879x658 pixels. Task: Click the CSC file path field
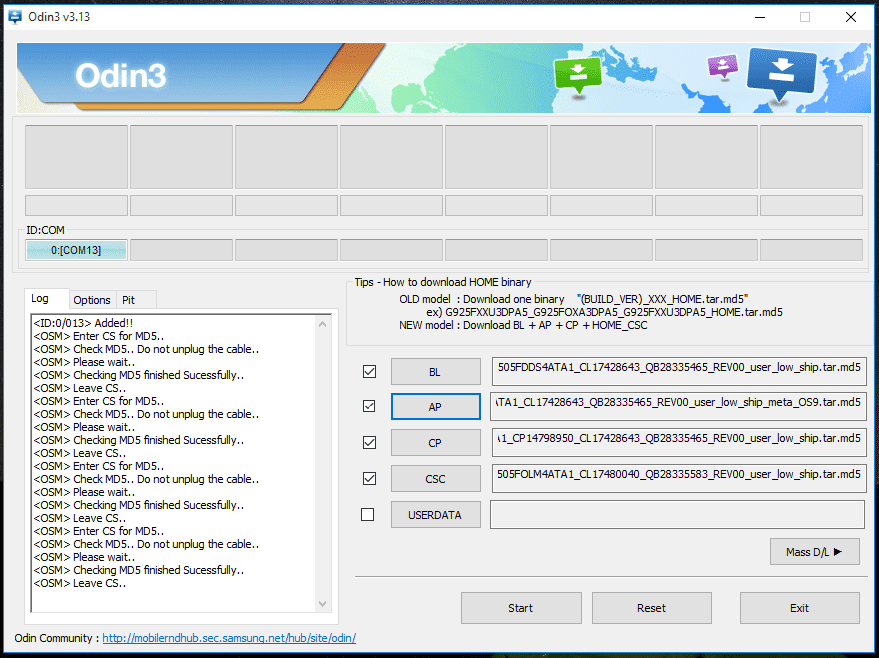679,478
